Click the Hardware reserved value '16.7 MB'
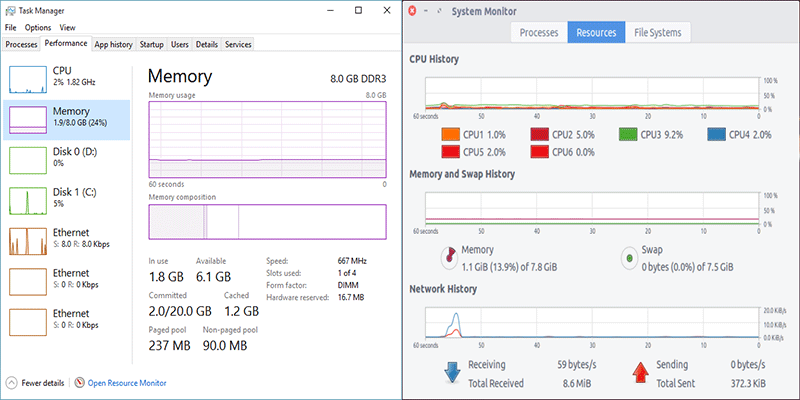The image size is (800, 400). coord(351,297)
